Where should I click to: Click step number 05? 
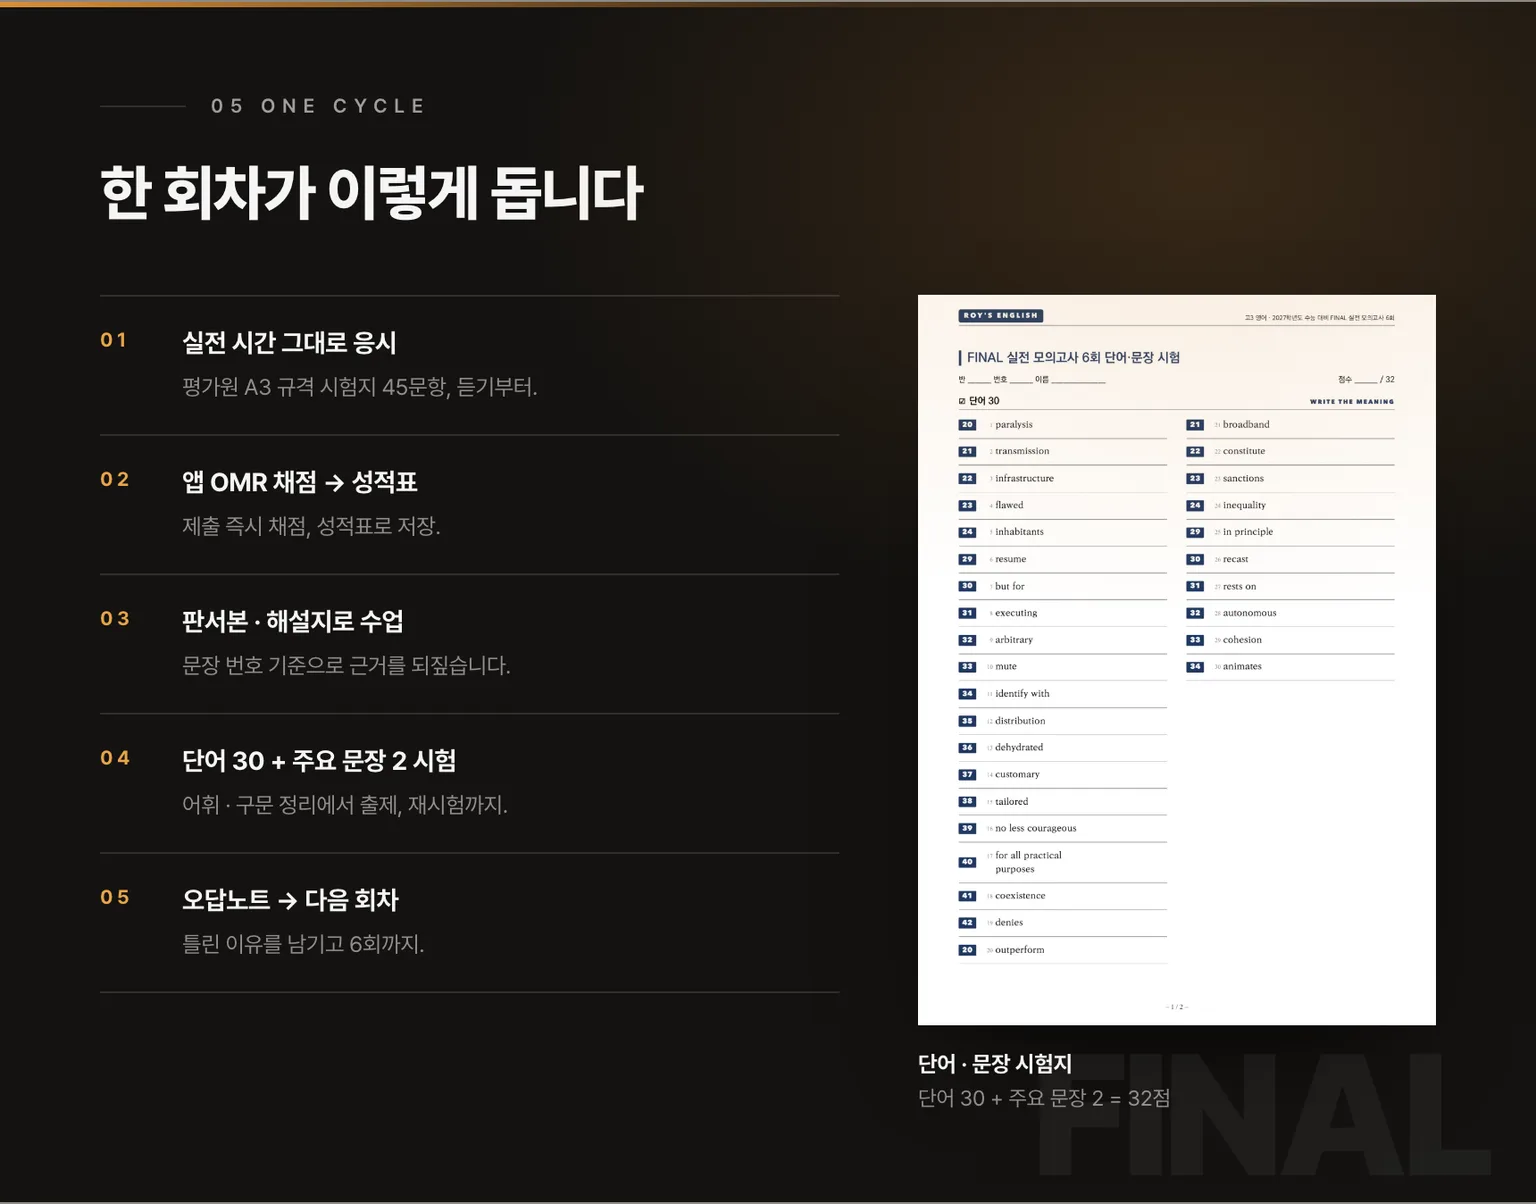pos(115,896)
